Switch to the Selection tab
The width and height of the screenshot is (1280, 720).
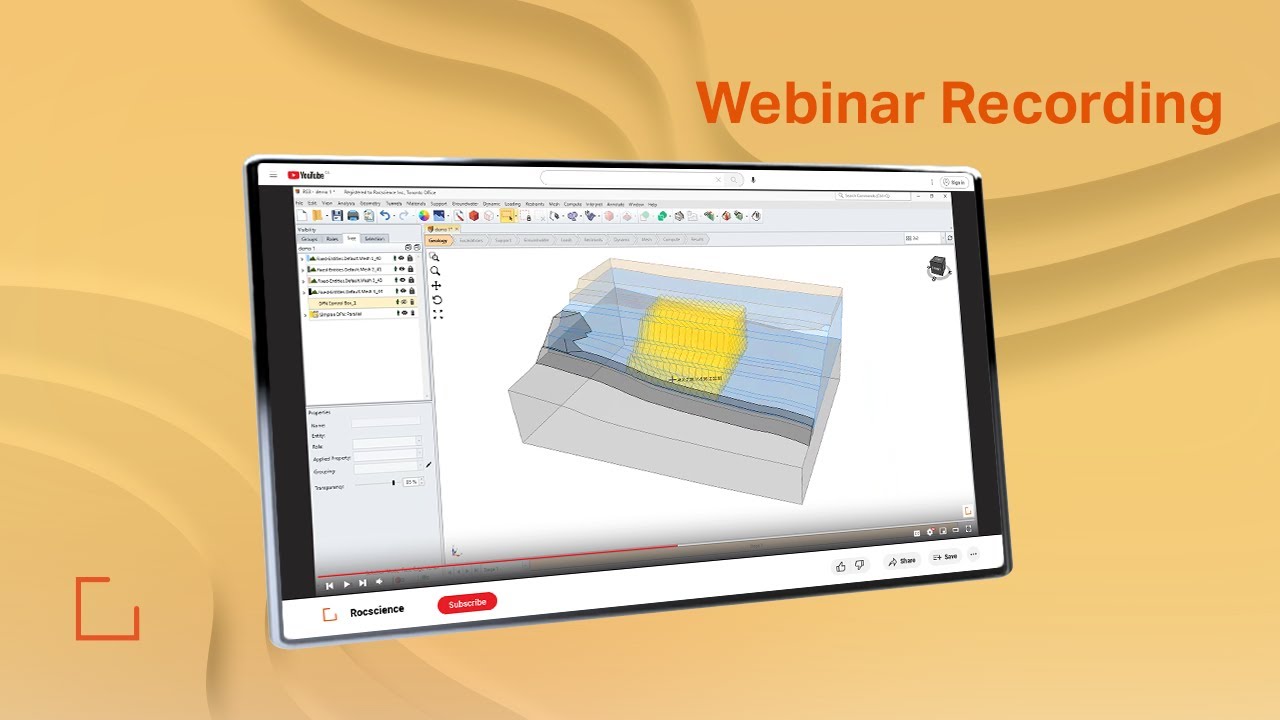[373, 238]
